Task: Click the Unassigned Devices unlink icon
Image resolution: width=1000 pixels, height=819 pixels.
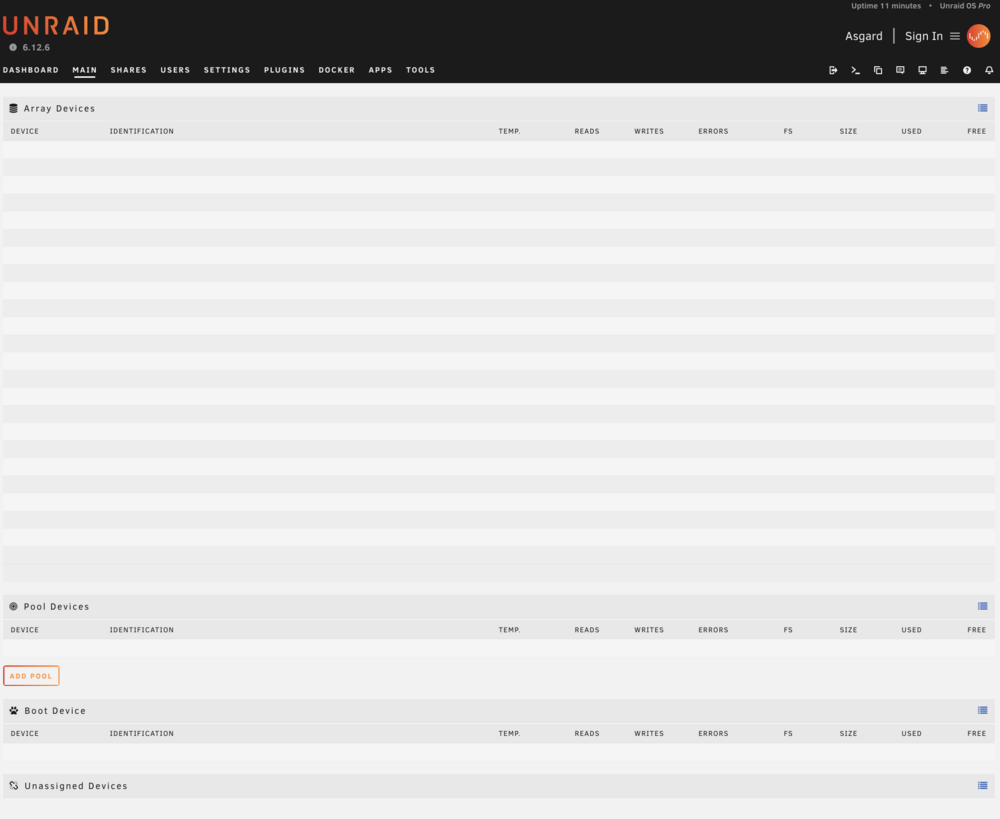Action: pyautogui.click(x=13, y=786)
